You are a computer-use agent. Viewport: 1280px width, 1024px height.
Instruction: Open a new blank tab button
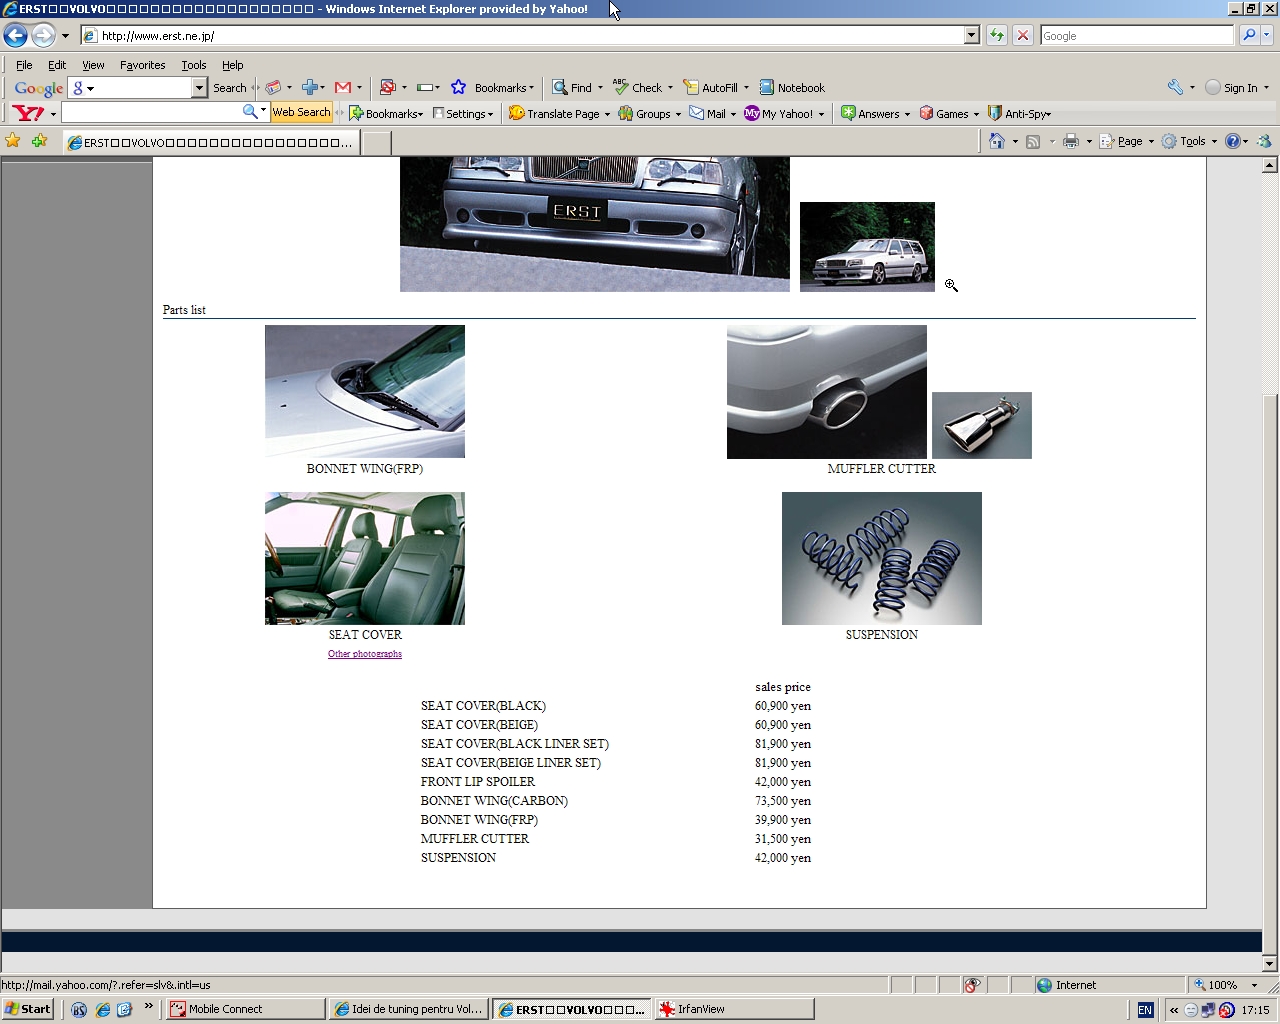point(376,142)
